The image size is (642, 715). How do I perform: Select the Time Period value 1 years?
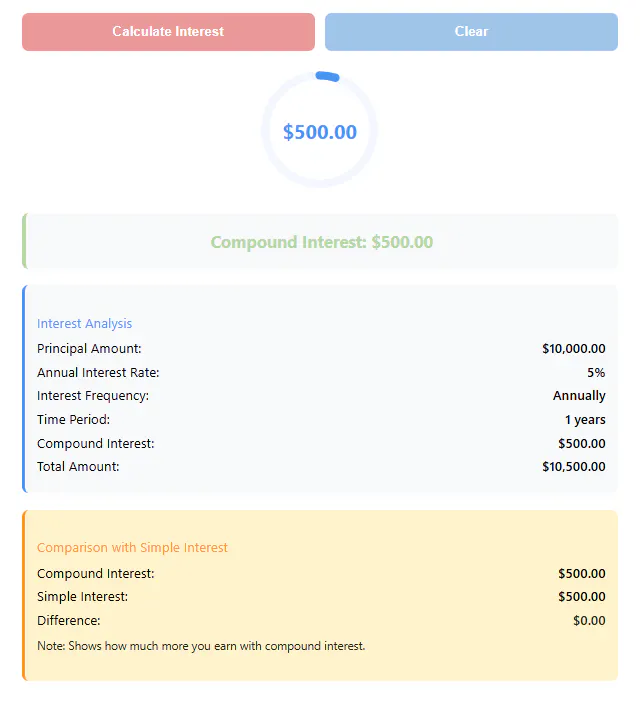pos(585,419)
